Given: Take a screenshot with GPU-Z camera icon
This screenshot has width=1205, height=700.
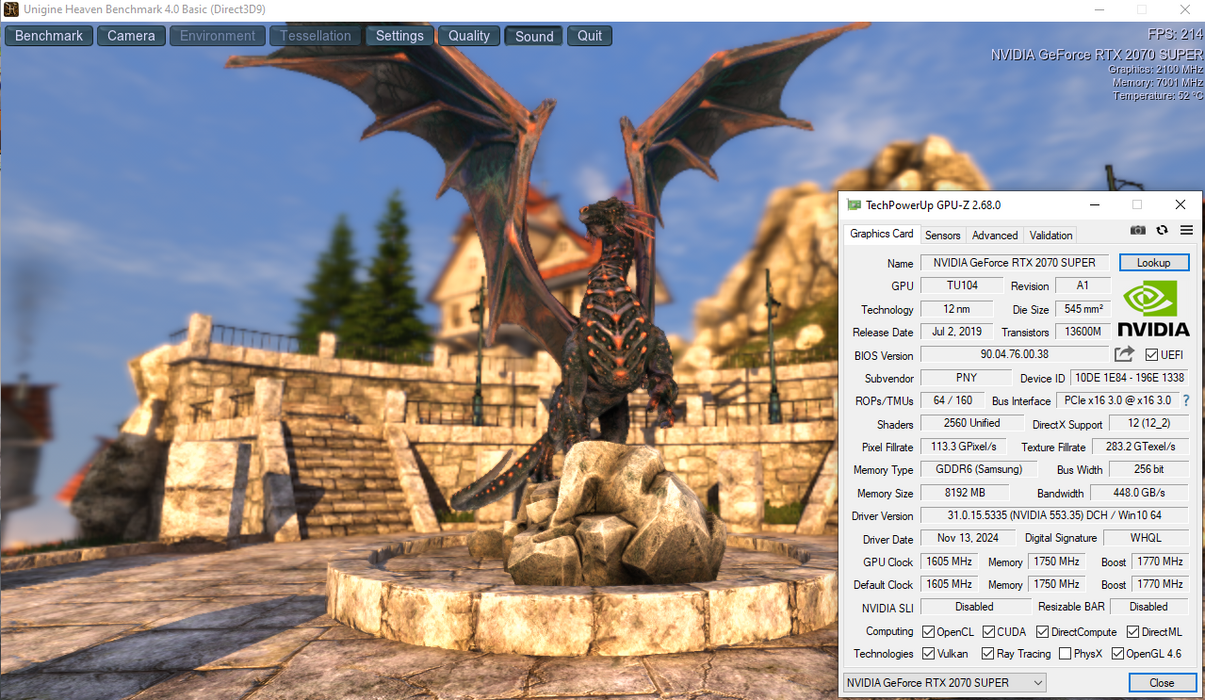Looking at the screenshot, I should pos(1138,230).
